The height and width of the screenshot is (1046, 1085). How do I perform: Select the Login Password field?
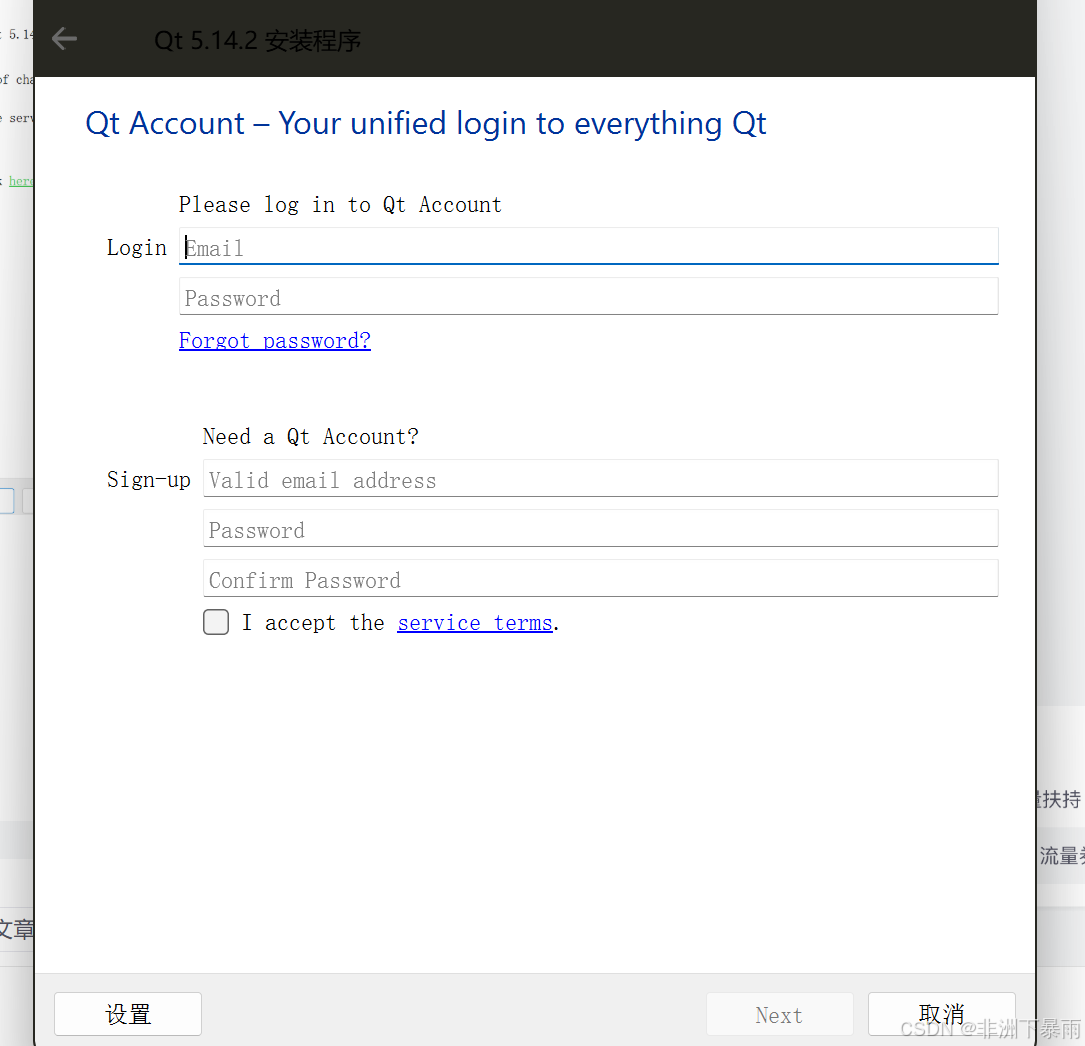(588, 297)
